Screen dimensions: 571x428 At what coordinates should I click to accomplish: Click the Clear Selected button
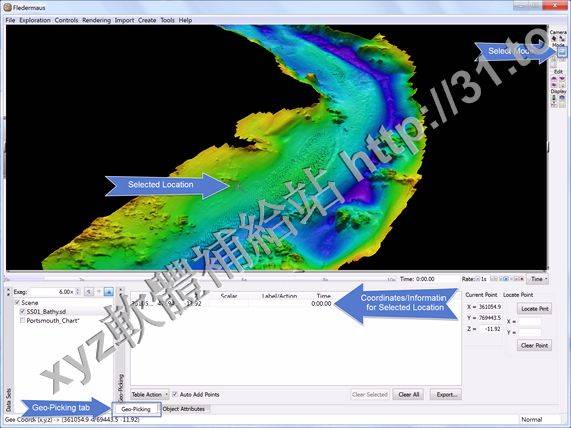click(x=370, y=394)
